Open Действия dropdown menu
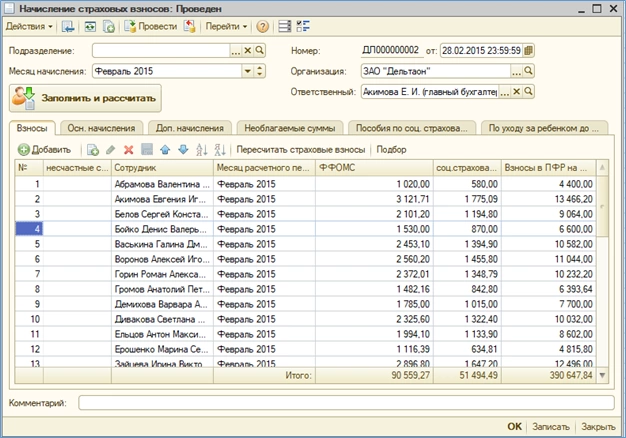Viewport: 626px width, 438px height. [x=30, y=26]
